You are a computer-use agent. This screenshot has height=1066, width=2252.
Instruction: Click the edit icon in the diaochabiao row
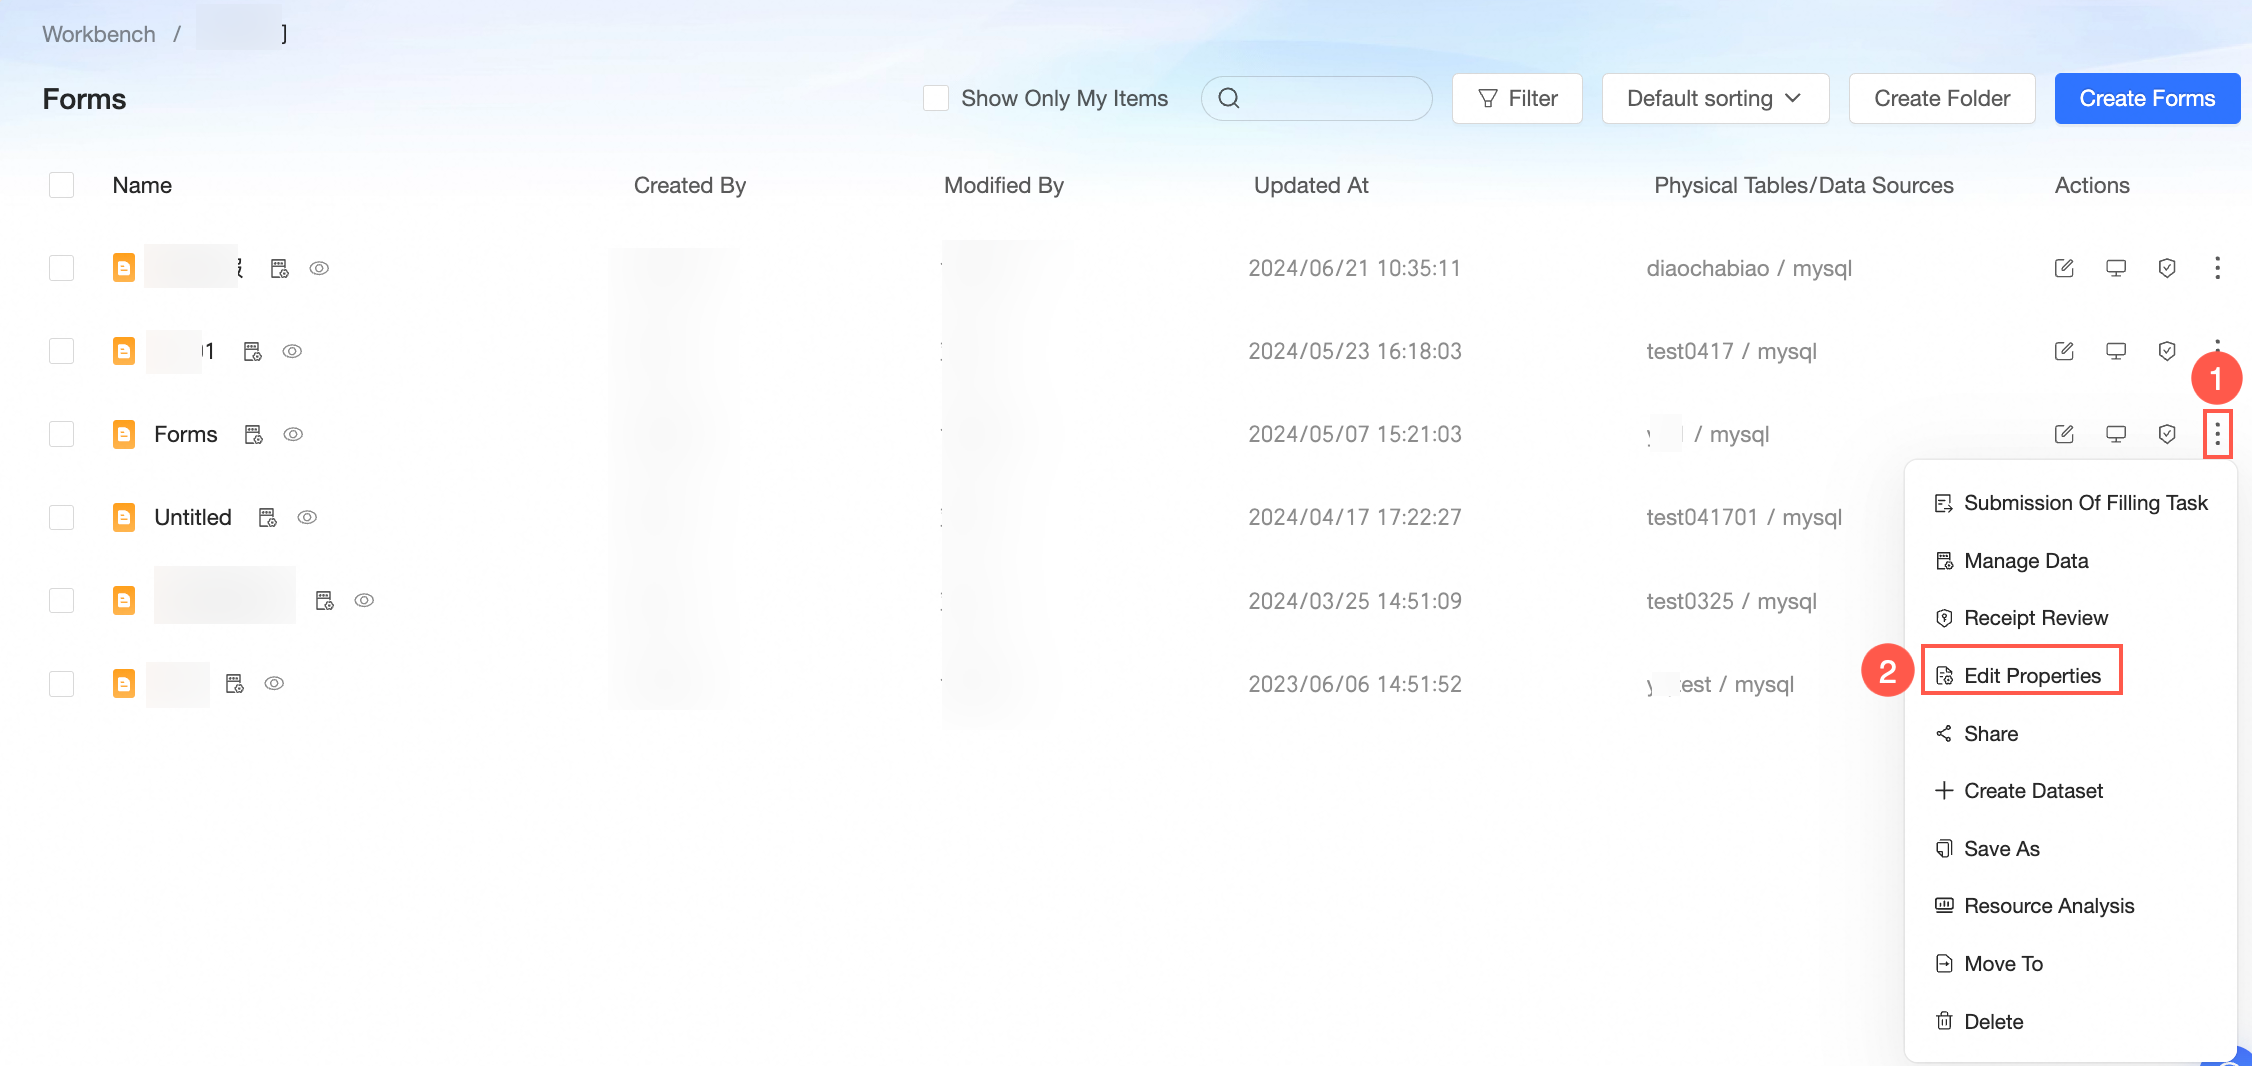pos(2064,268)
